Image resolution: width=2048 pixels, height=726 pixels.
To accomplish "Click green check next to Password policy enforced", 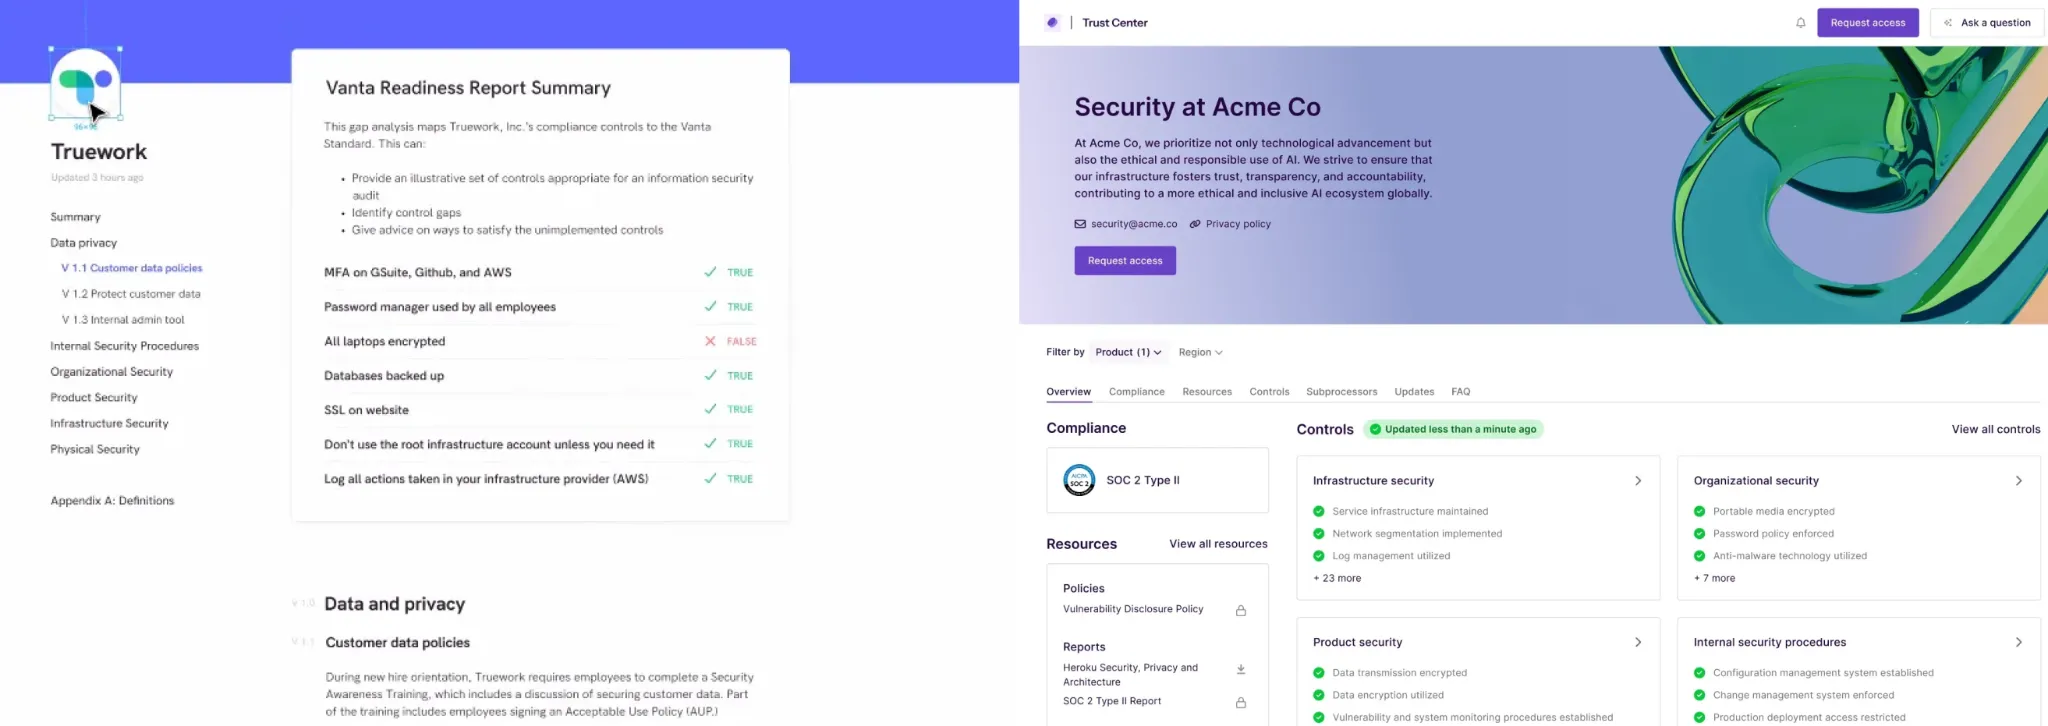I will [x=1699, y=534].
